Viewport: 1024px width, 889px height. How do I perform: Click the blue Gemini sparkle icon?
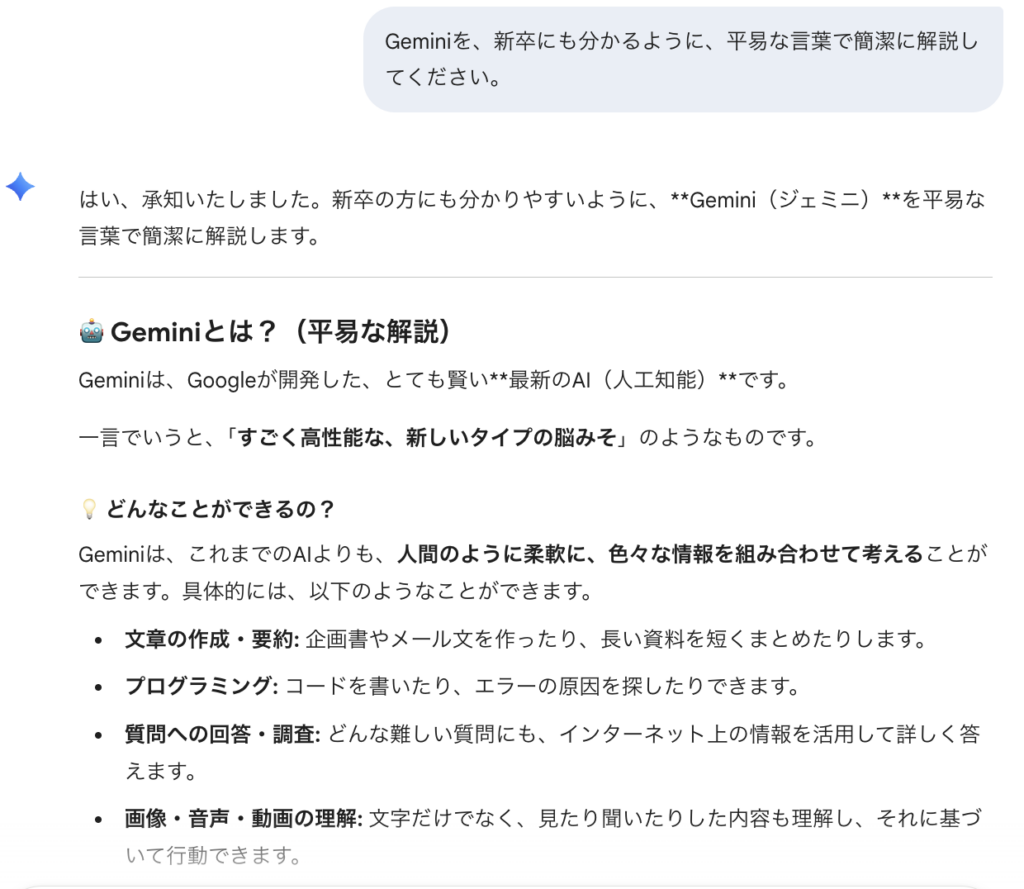21,186
